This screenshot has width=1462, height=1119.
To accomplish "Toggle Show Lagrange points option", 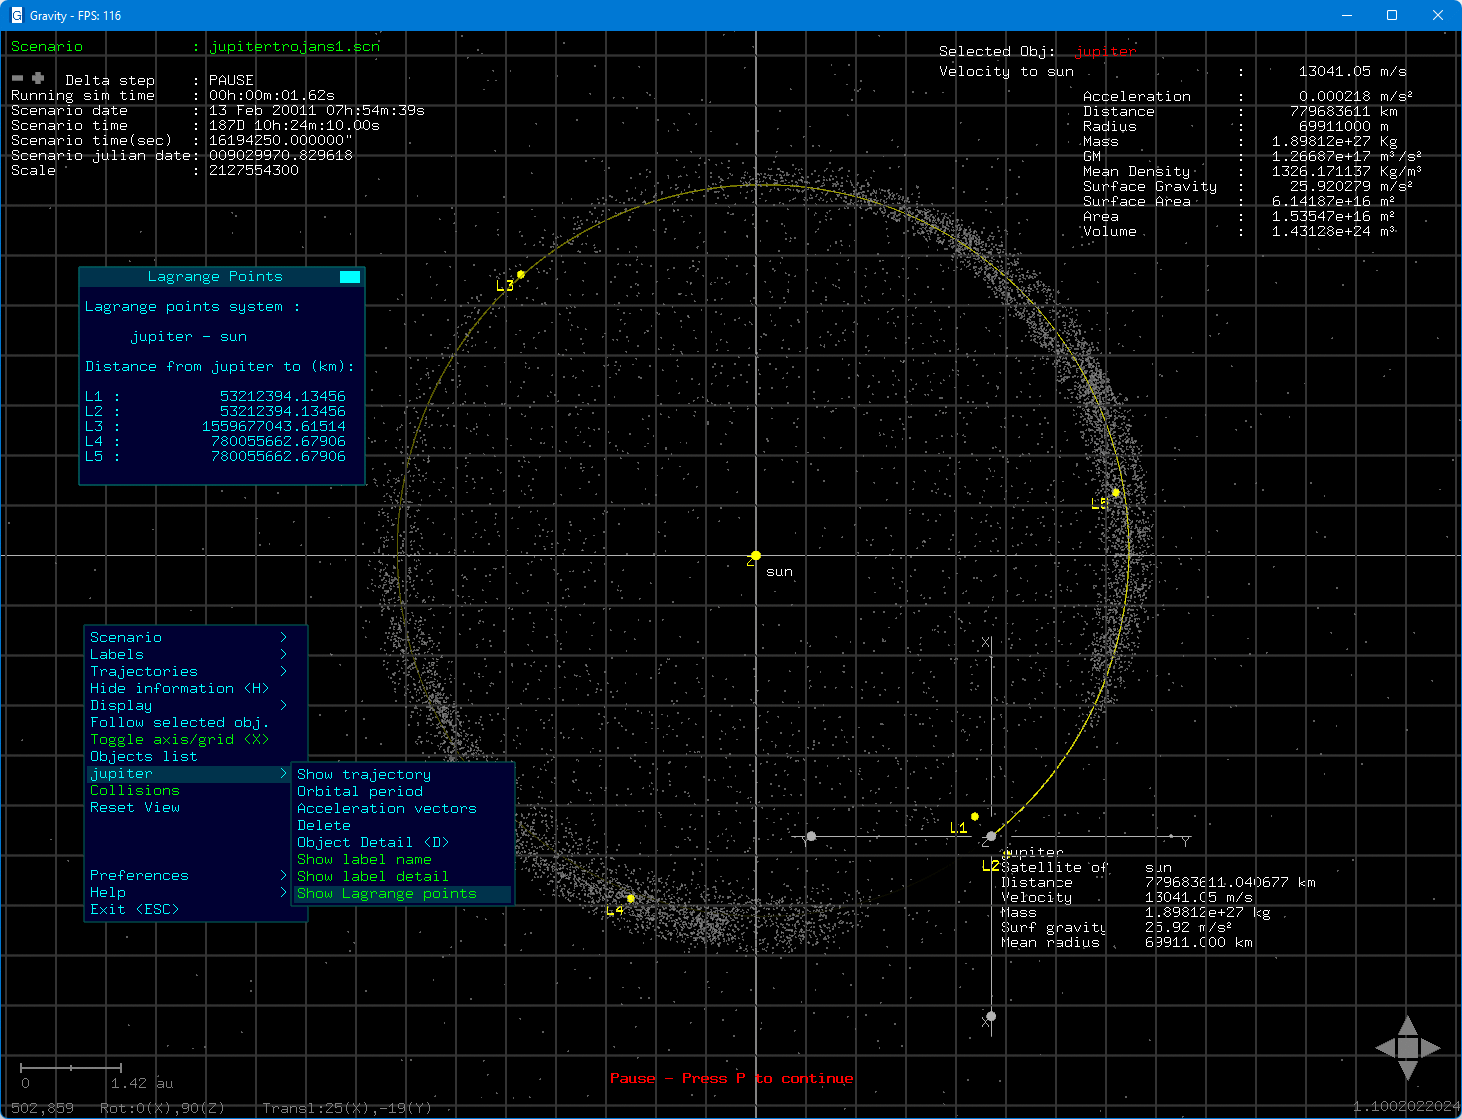I will tap(386, 894).
